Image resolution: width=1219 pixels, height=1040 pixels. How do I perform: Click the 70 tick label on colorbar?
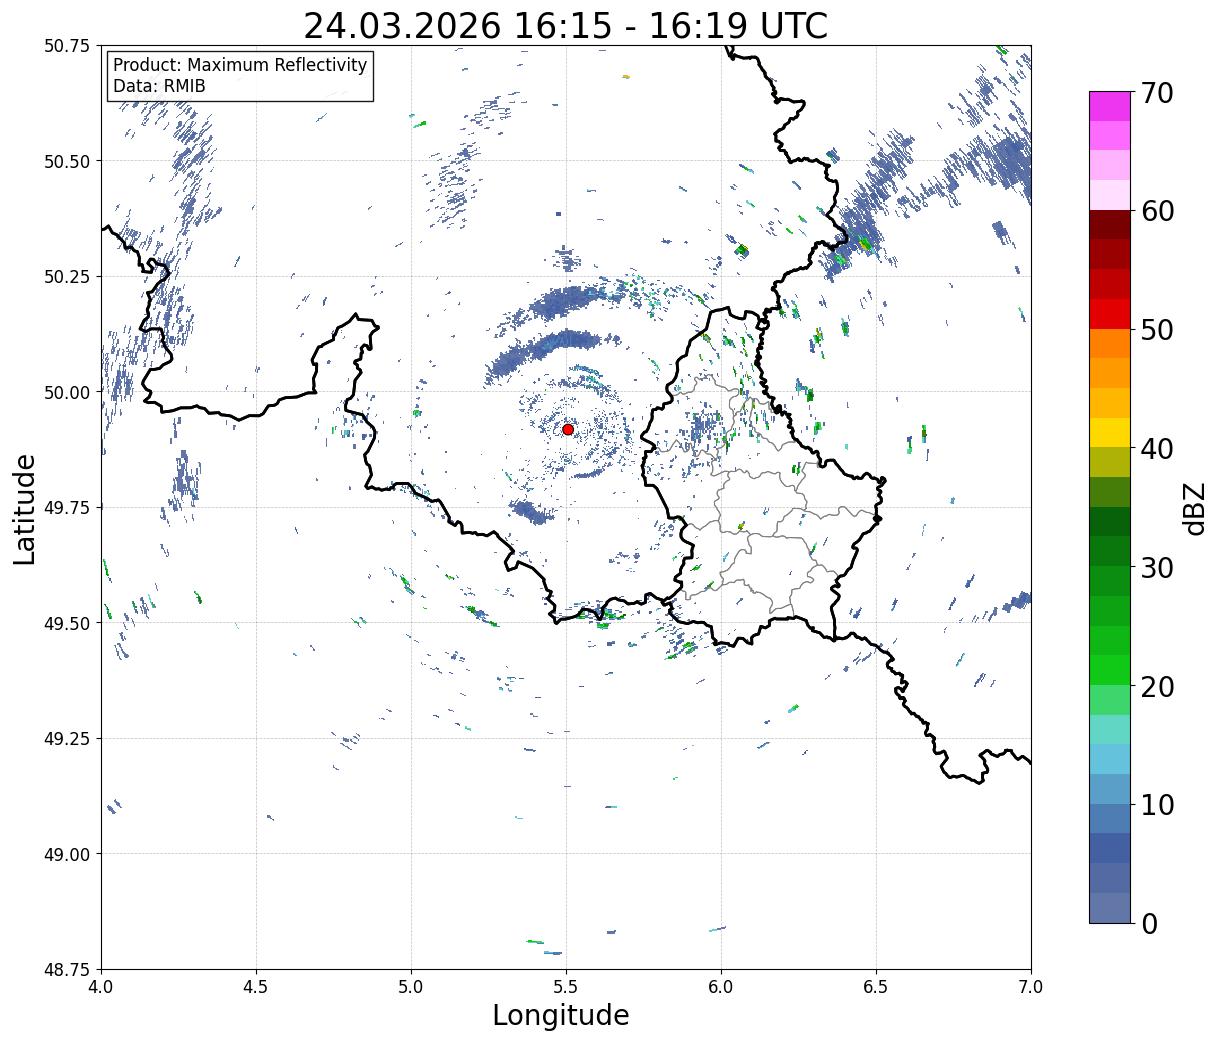(1156, 93)
